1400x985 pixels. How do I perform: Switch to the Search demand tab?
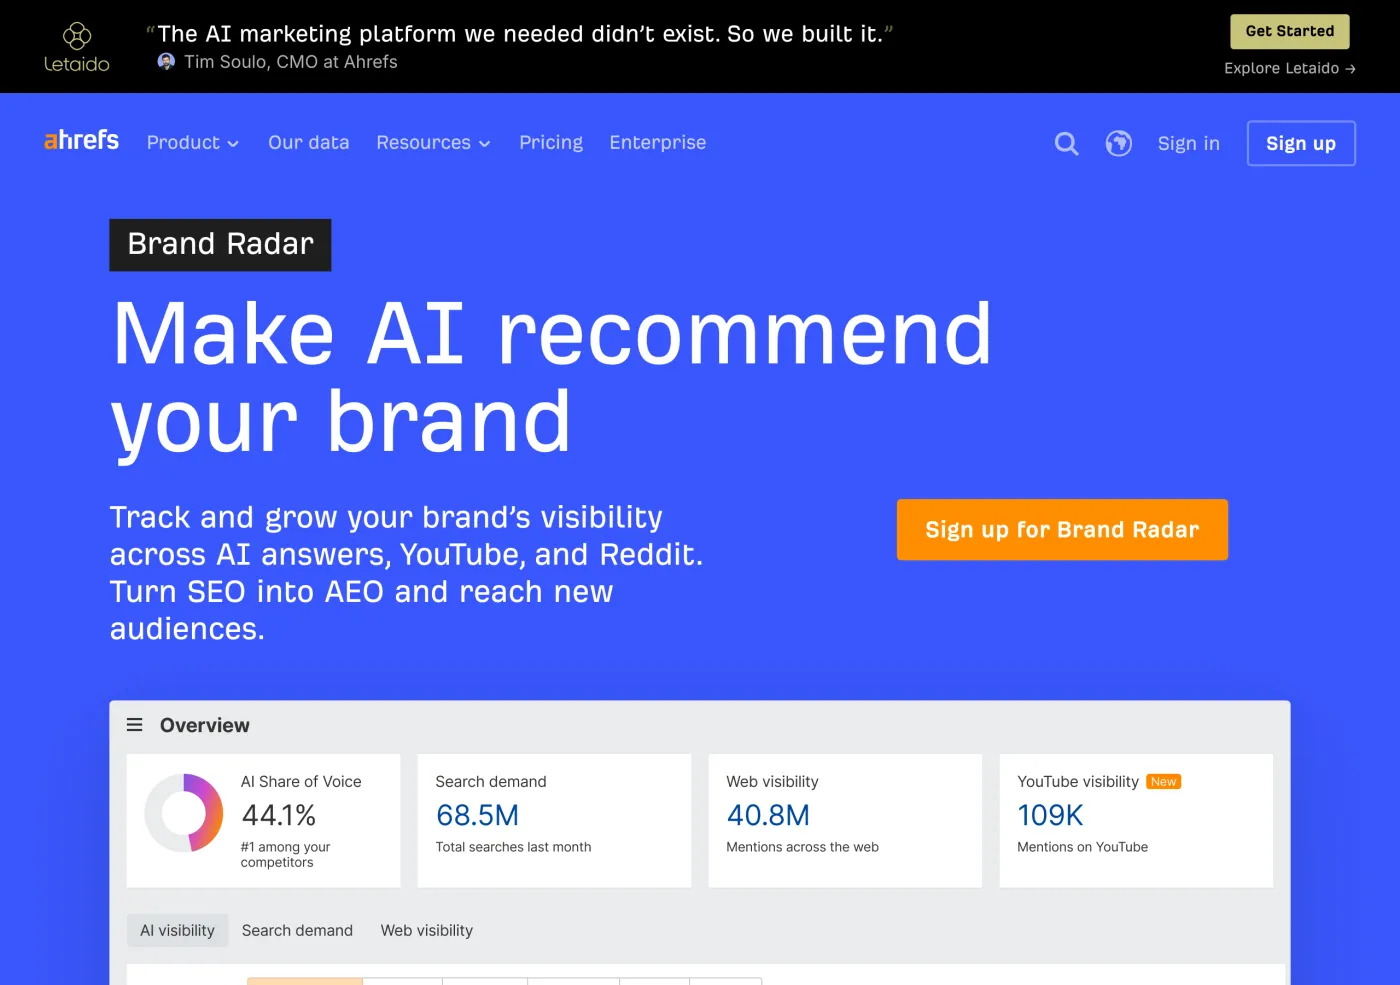[297, 930]
